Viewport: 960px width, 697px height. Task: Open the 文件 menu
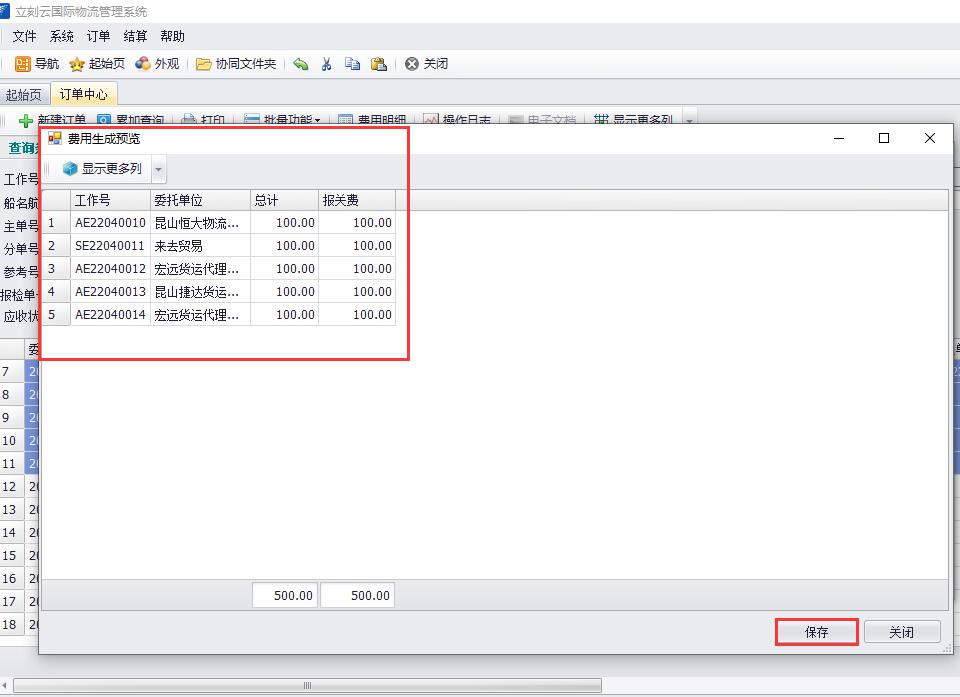(24, 36)
